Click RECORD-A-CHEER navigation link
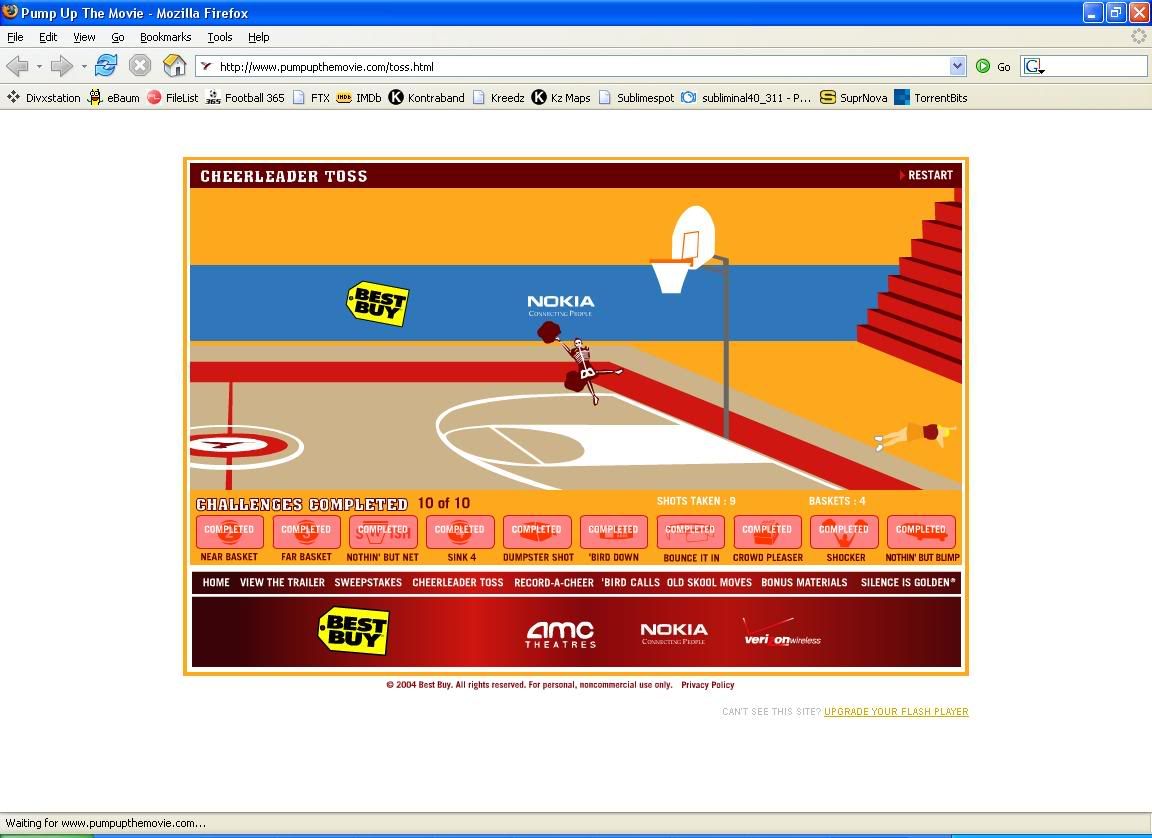This screenshot has width=1152, height=838. click(x=554, y=582)
